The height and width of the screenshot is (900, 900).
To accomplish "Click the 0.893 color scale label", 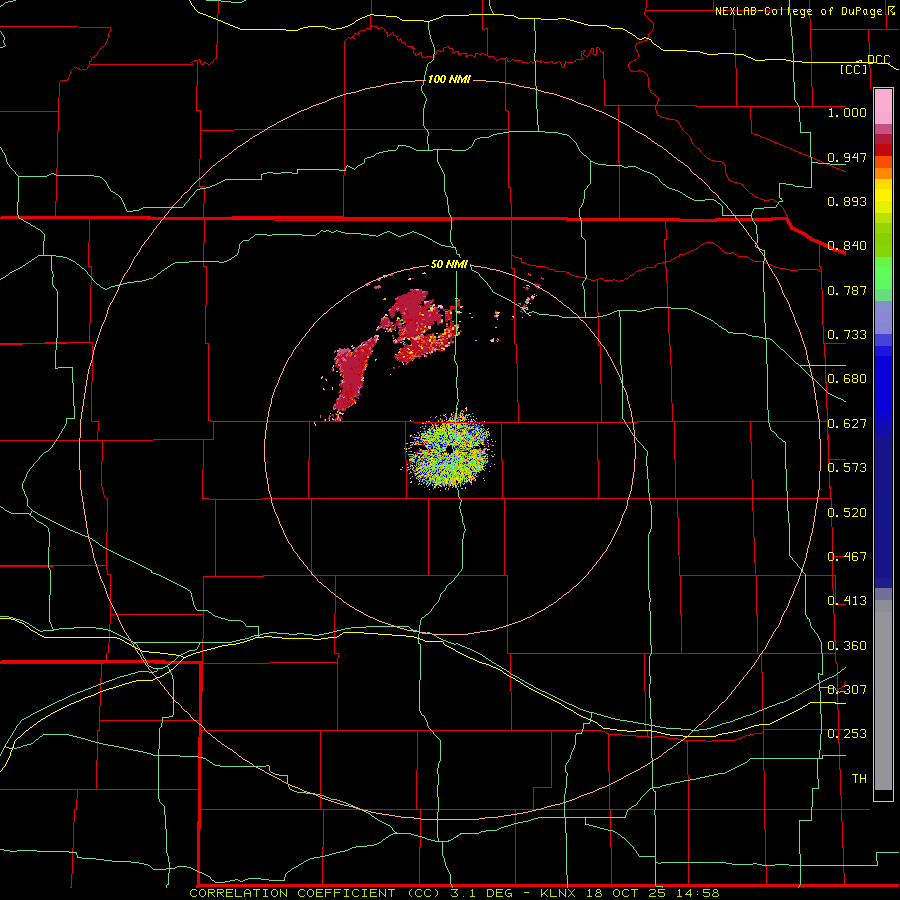I will [x=847, y=201].
